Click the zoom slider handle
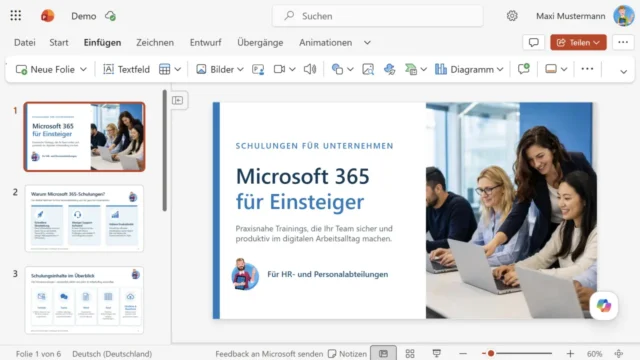 pyautogui.click(x=491, y=353)
